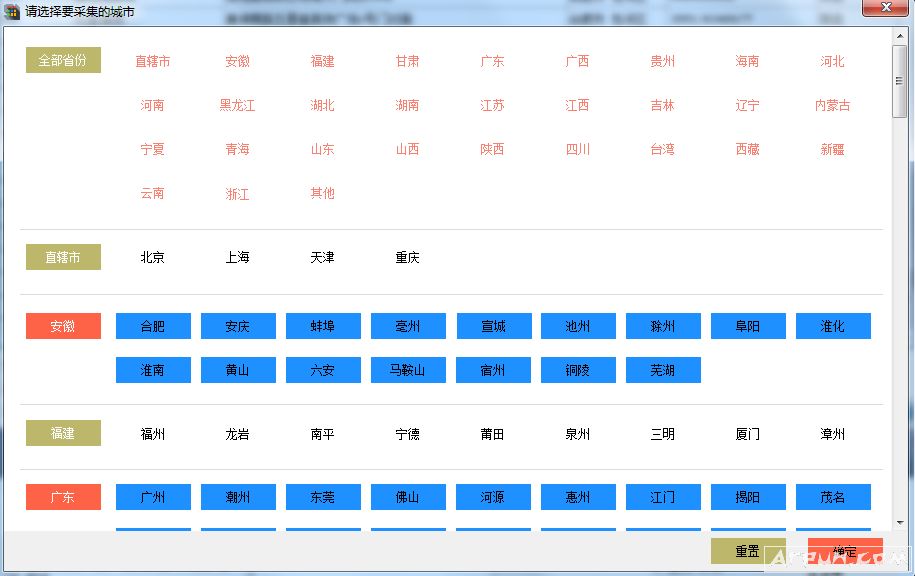
Task: Deselect the city 茂名
Action: coord(833,497)
